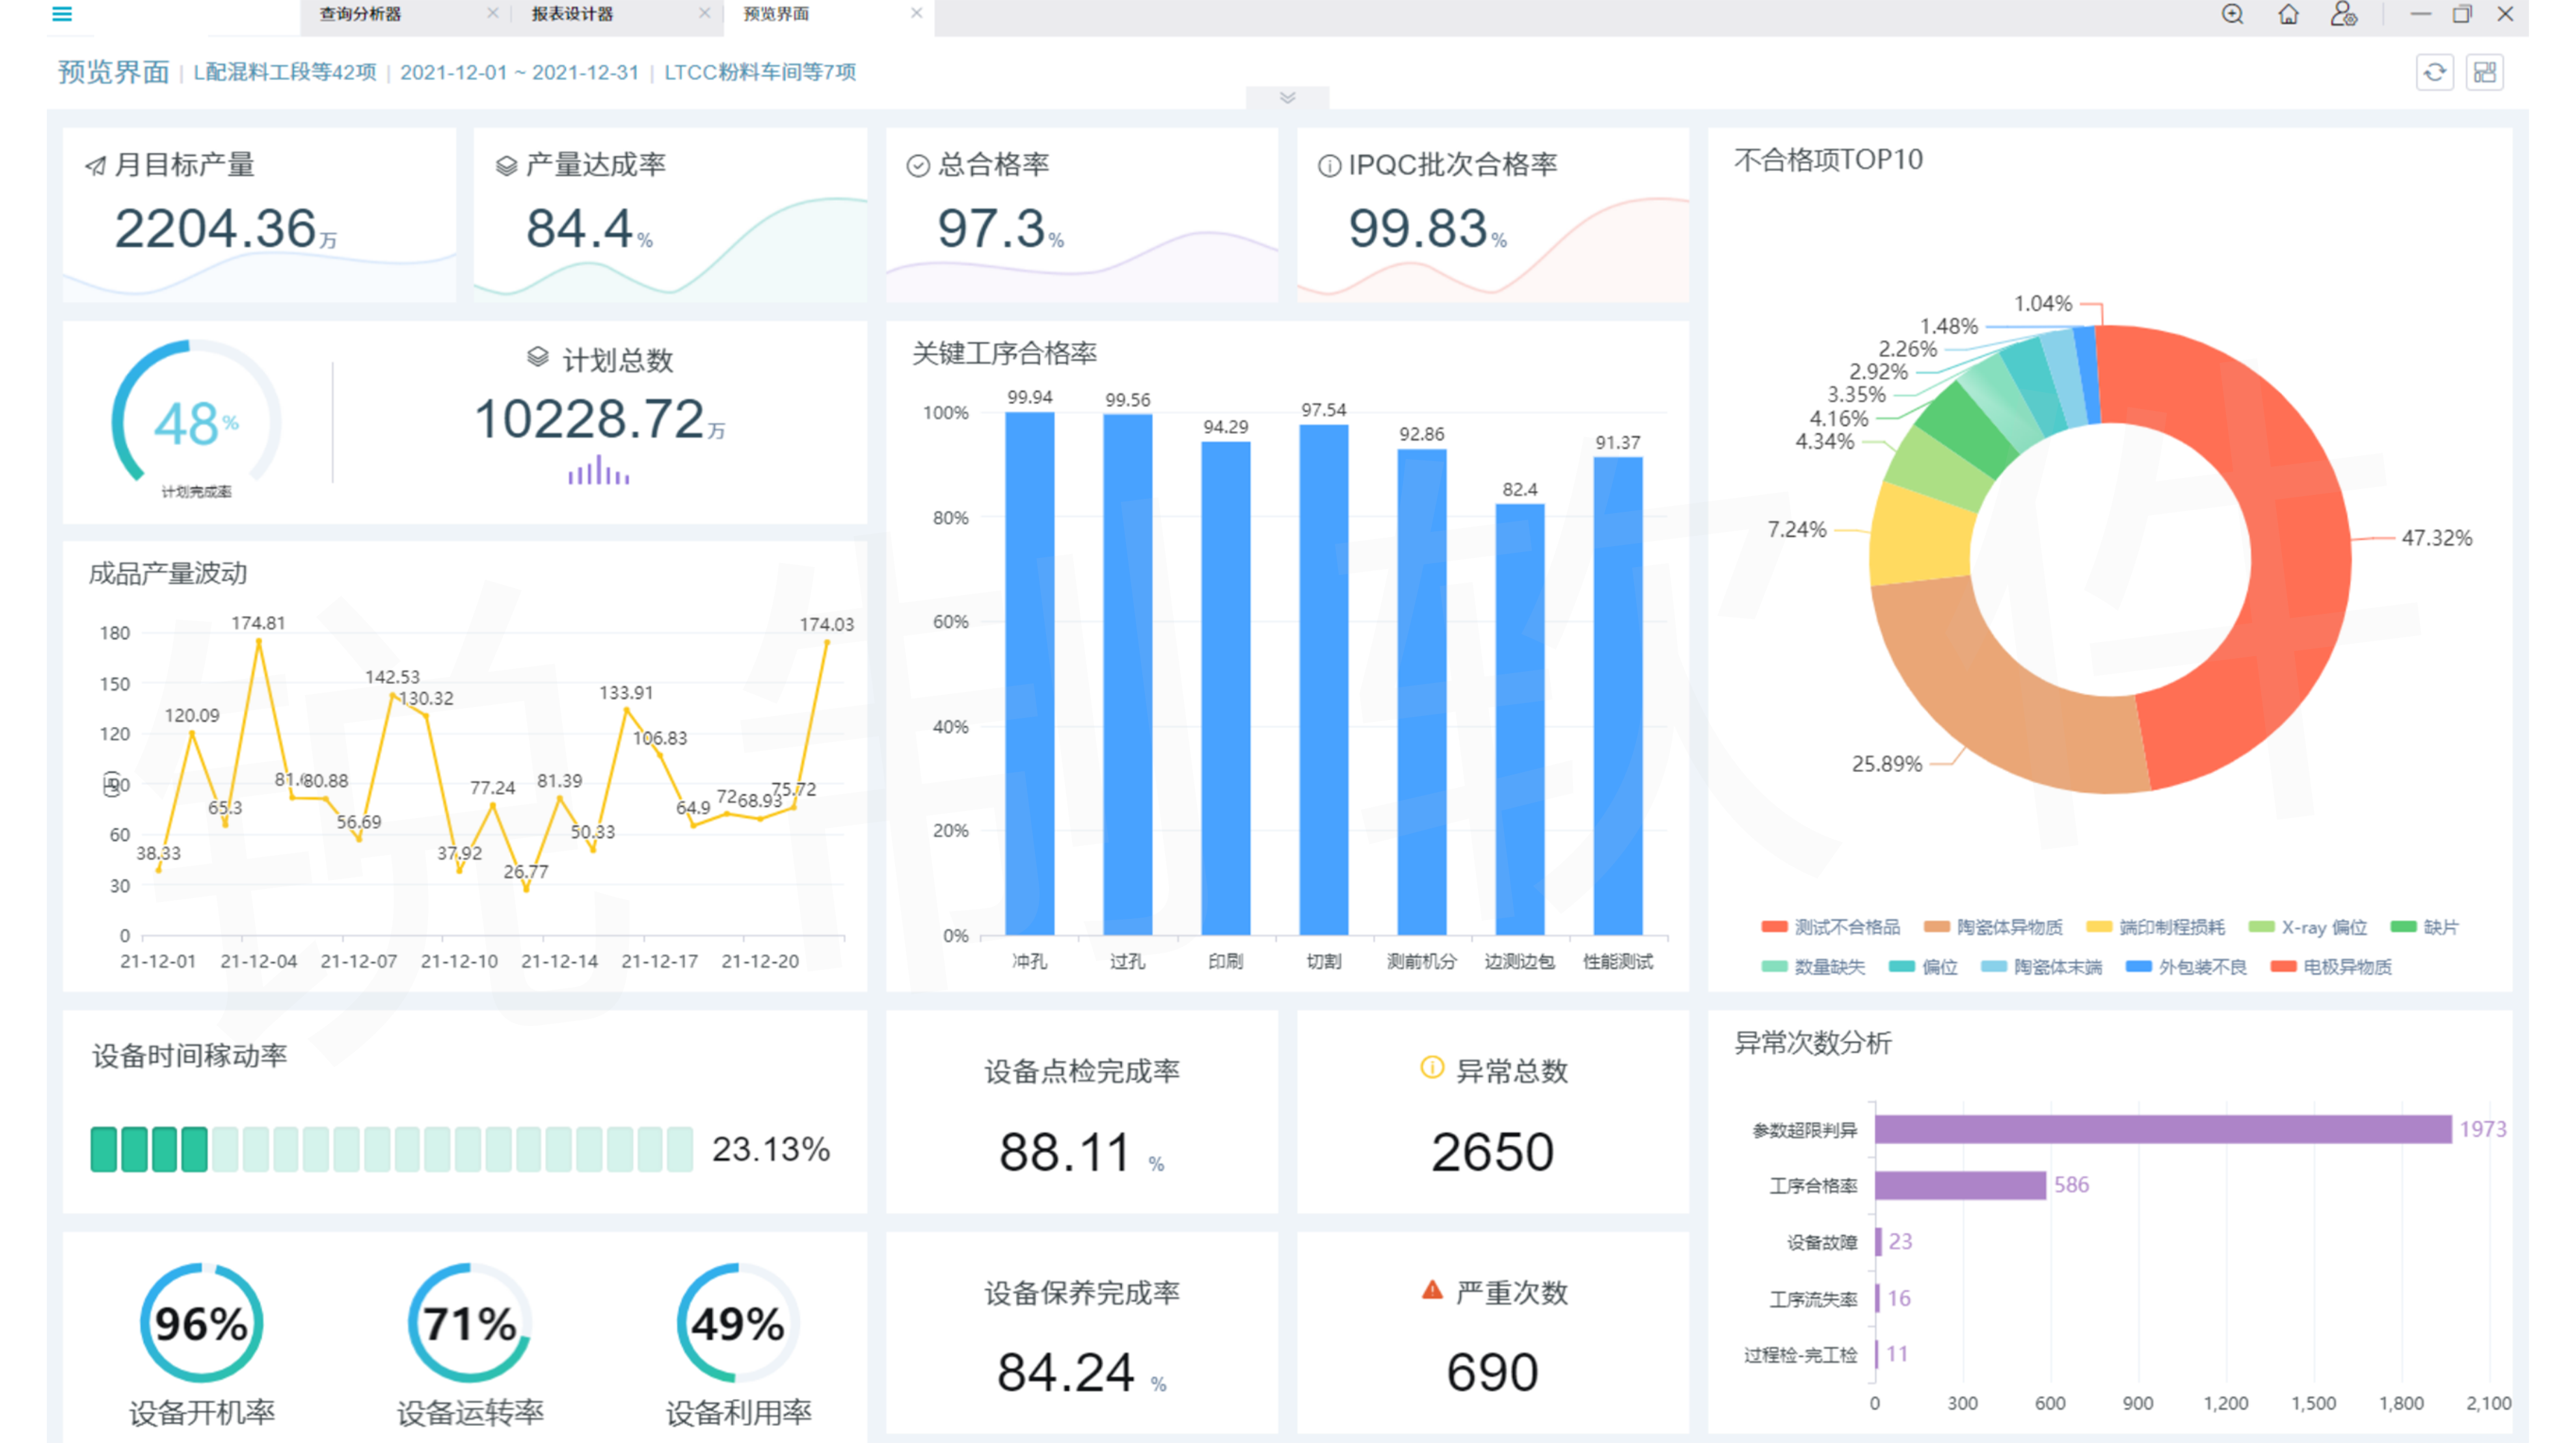Open the L配混料工段等42项 filter
2576x1443 pixels.
point(284,72)
